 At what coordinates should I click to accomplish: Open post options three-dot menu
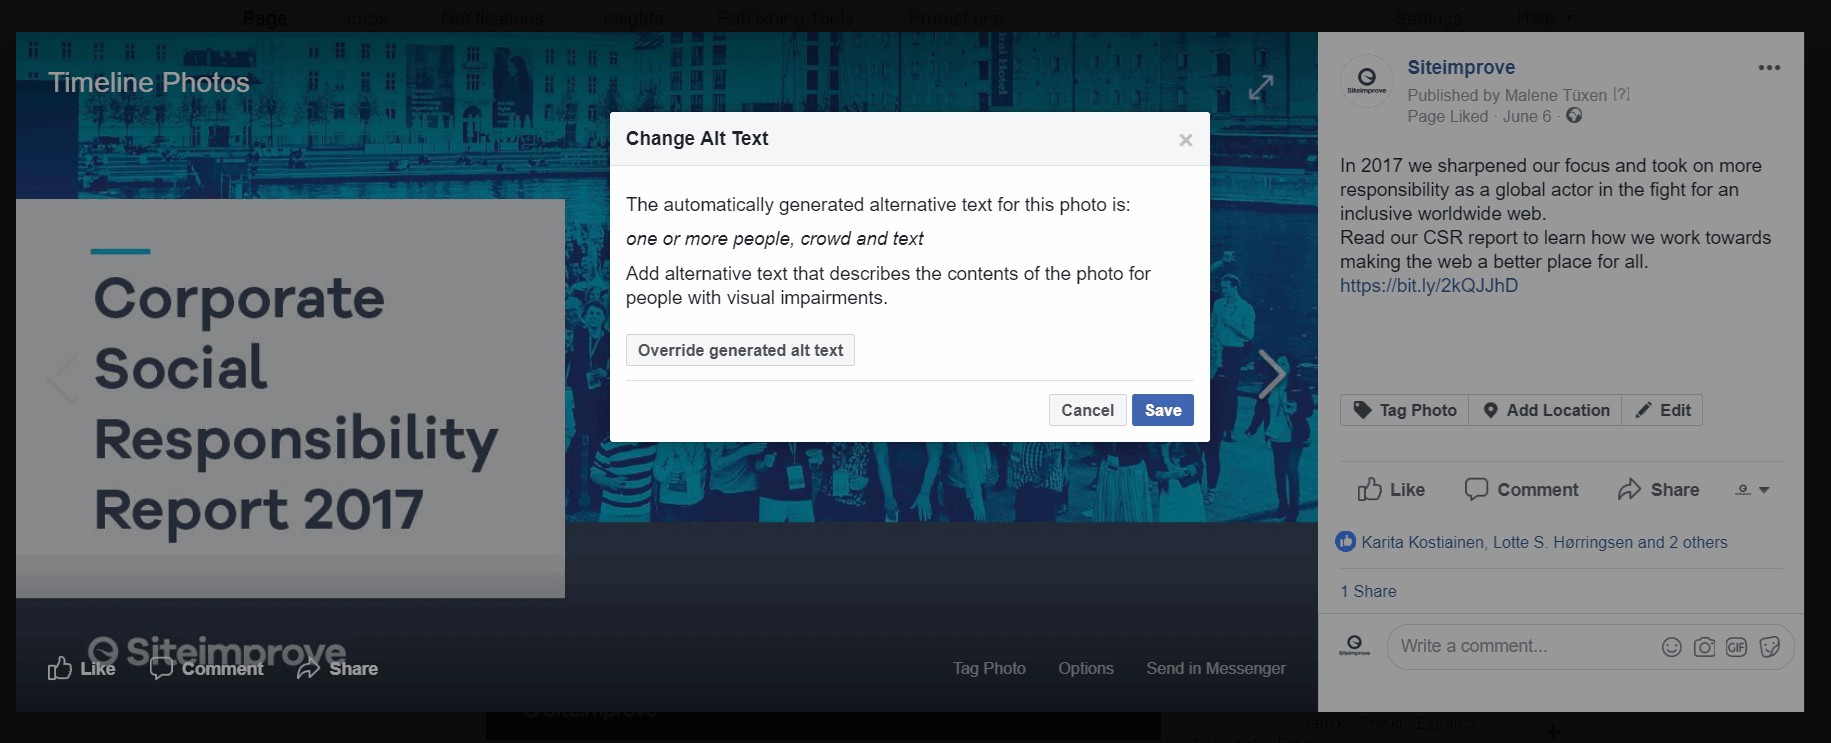click(x=1768, y=68)
